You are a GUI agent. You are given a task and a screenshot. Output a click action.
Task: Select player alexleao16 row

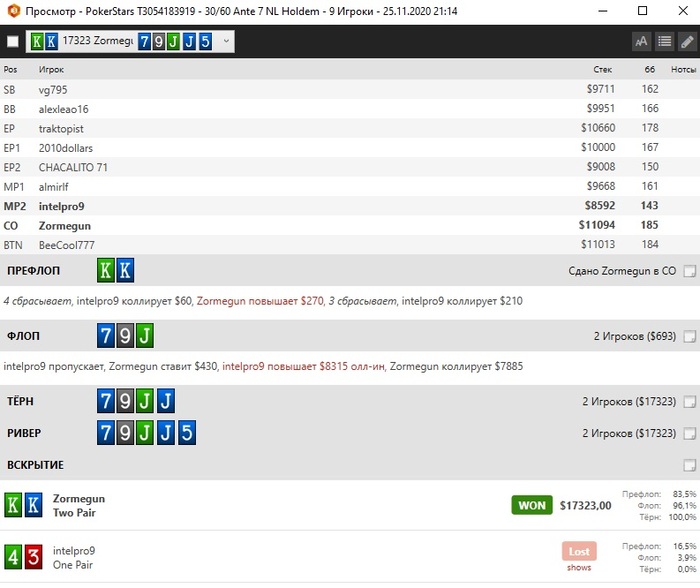click(350, 109)
